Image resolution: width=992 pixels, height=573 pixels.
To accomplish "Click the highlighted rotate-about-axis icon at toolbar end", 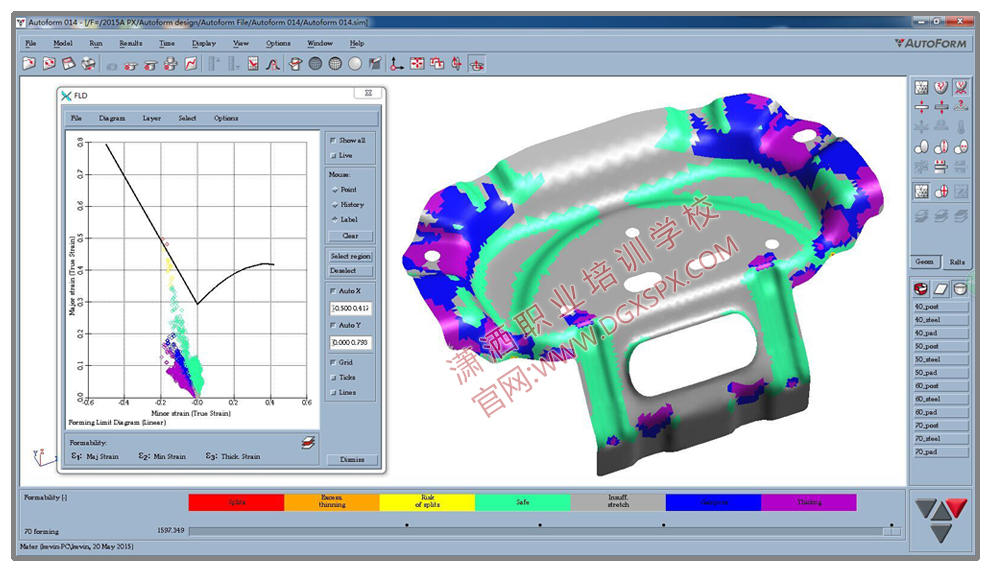I will pyautogui.click(x=477, y=63).
